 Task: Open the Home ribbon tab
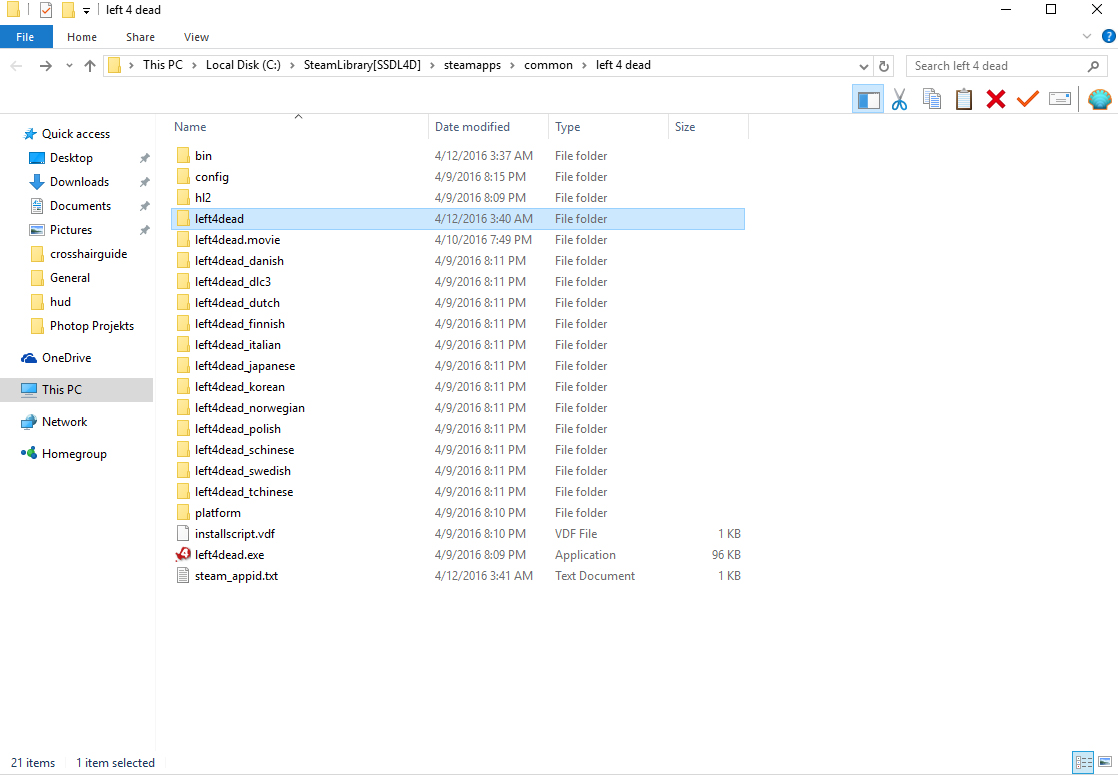(82, 37)
